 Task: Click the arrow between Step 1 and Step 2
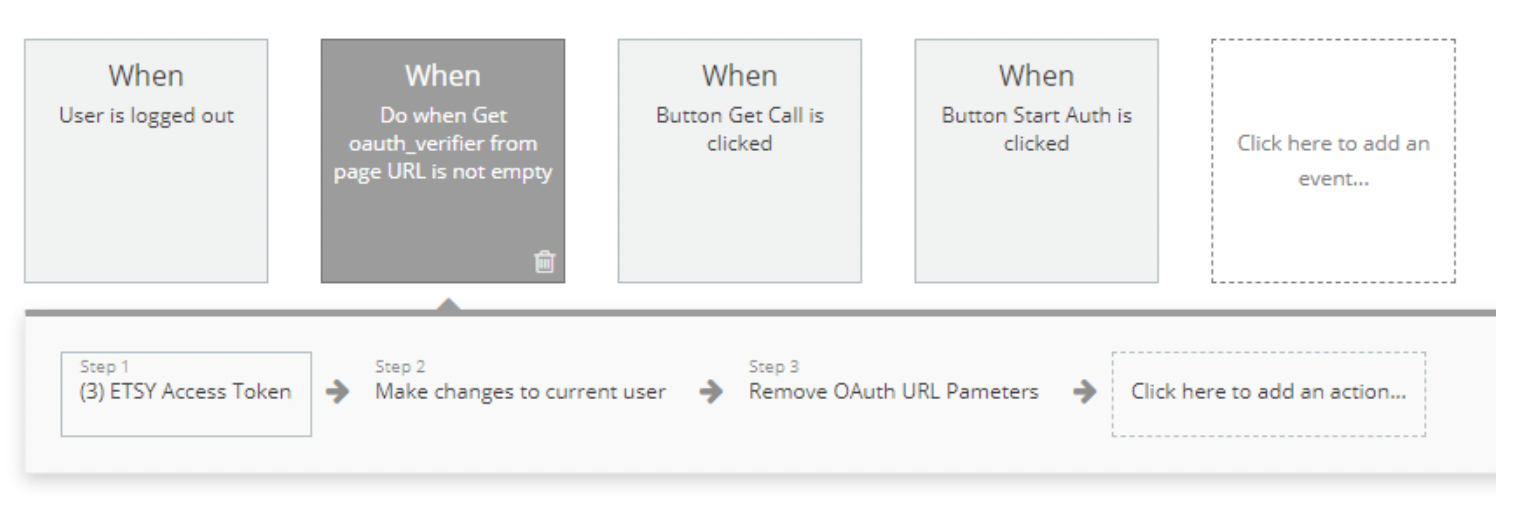(x=339, y=393)
